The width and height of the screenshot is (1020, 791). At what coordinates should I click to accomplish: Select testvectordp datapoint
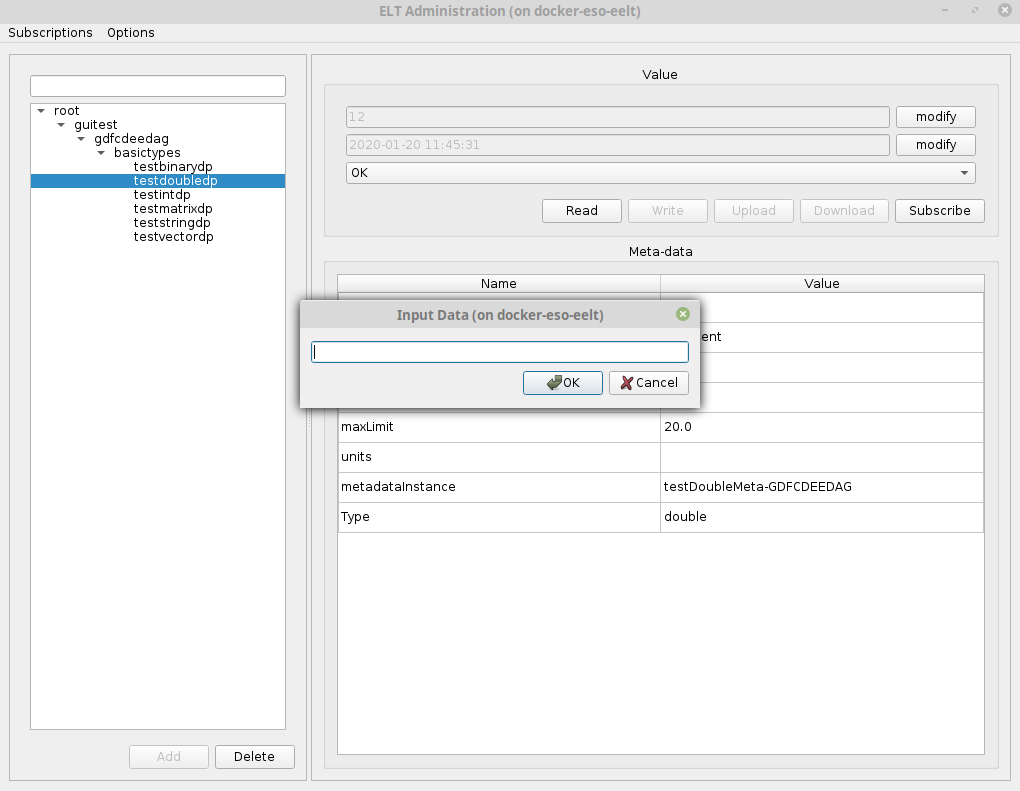coord(173,237)
